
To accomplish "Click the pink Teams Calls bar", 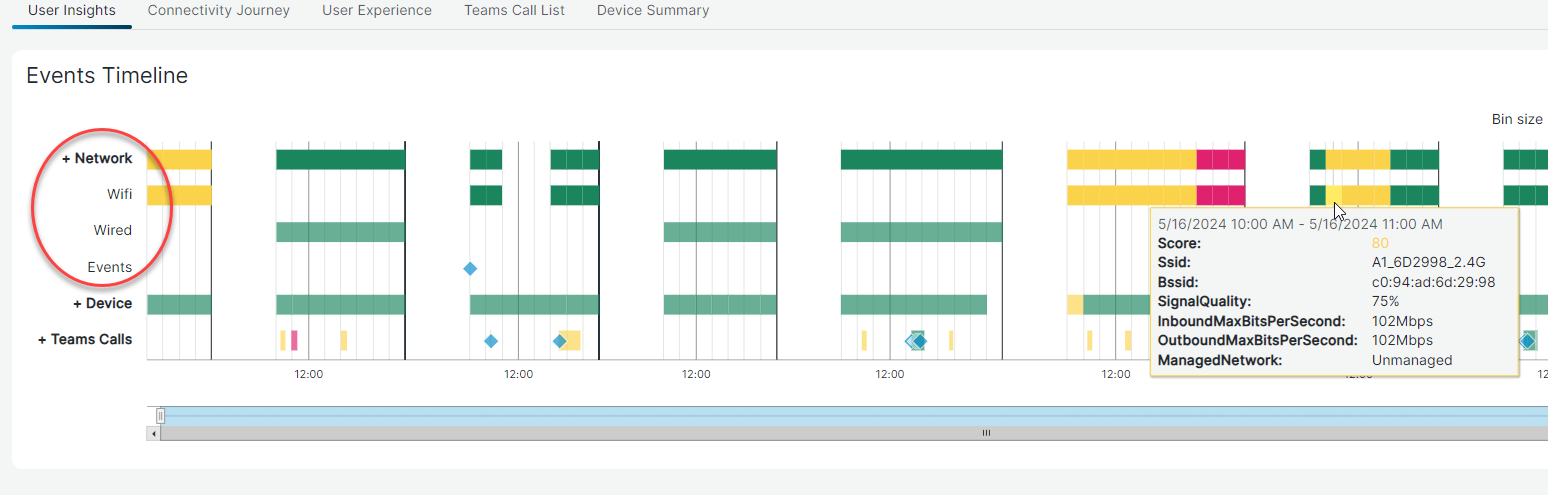I will click(294, 340).
